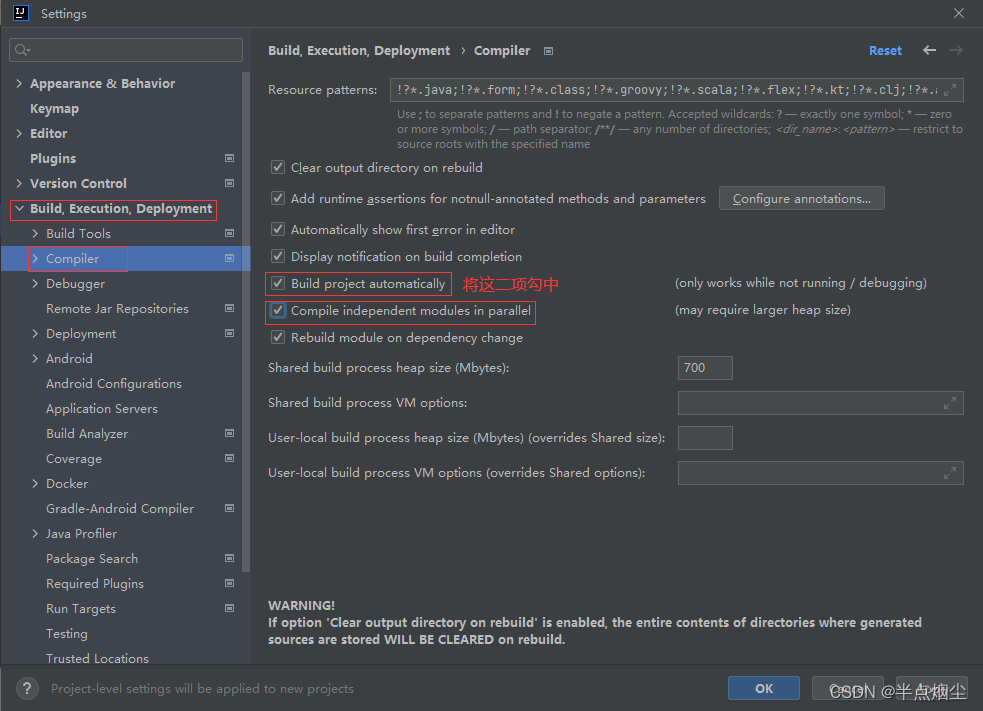Click project-level icon beside Version Control
The width and height of the screenshot is (983, 711).
(229, 184)
